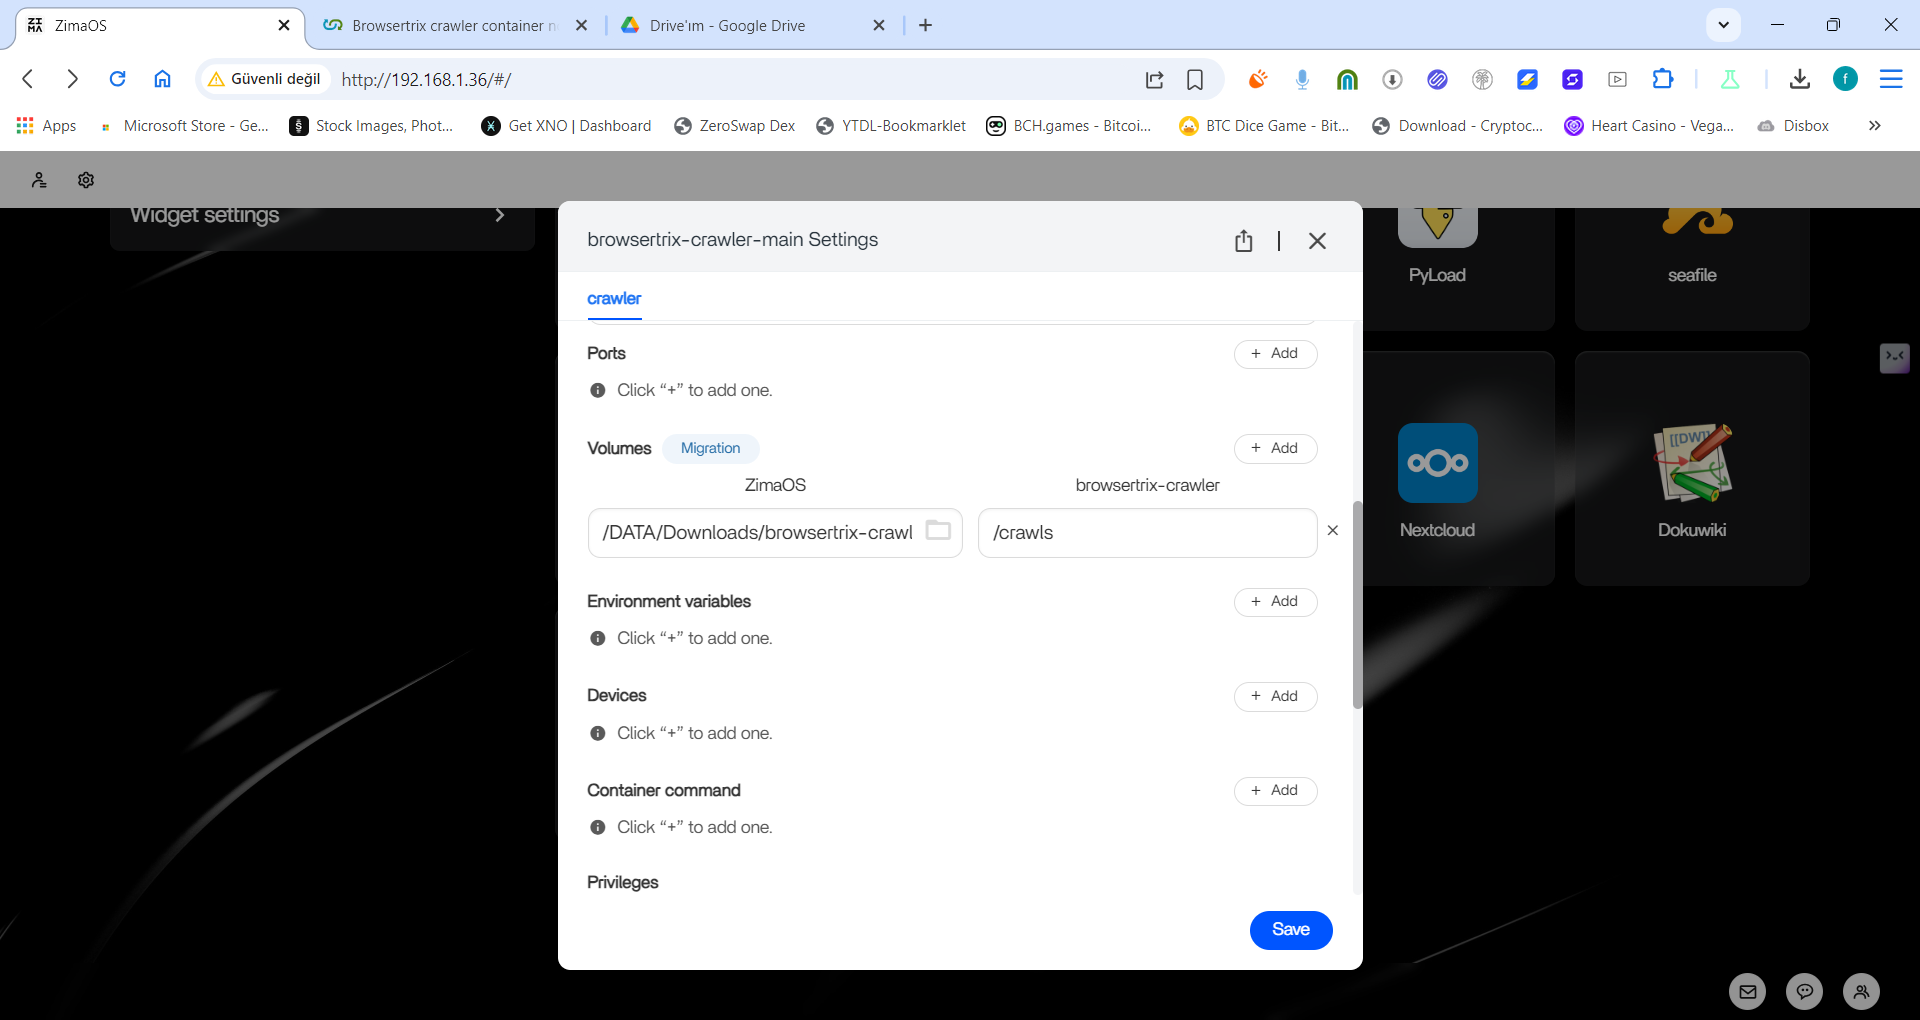Click the export icon in Settings header
Screen dimensions: 1920x1020
coord(1243,241)
